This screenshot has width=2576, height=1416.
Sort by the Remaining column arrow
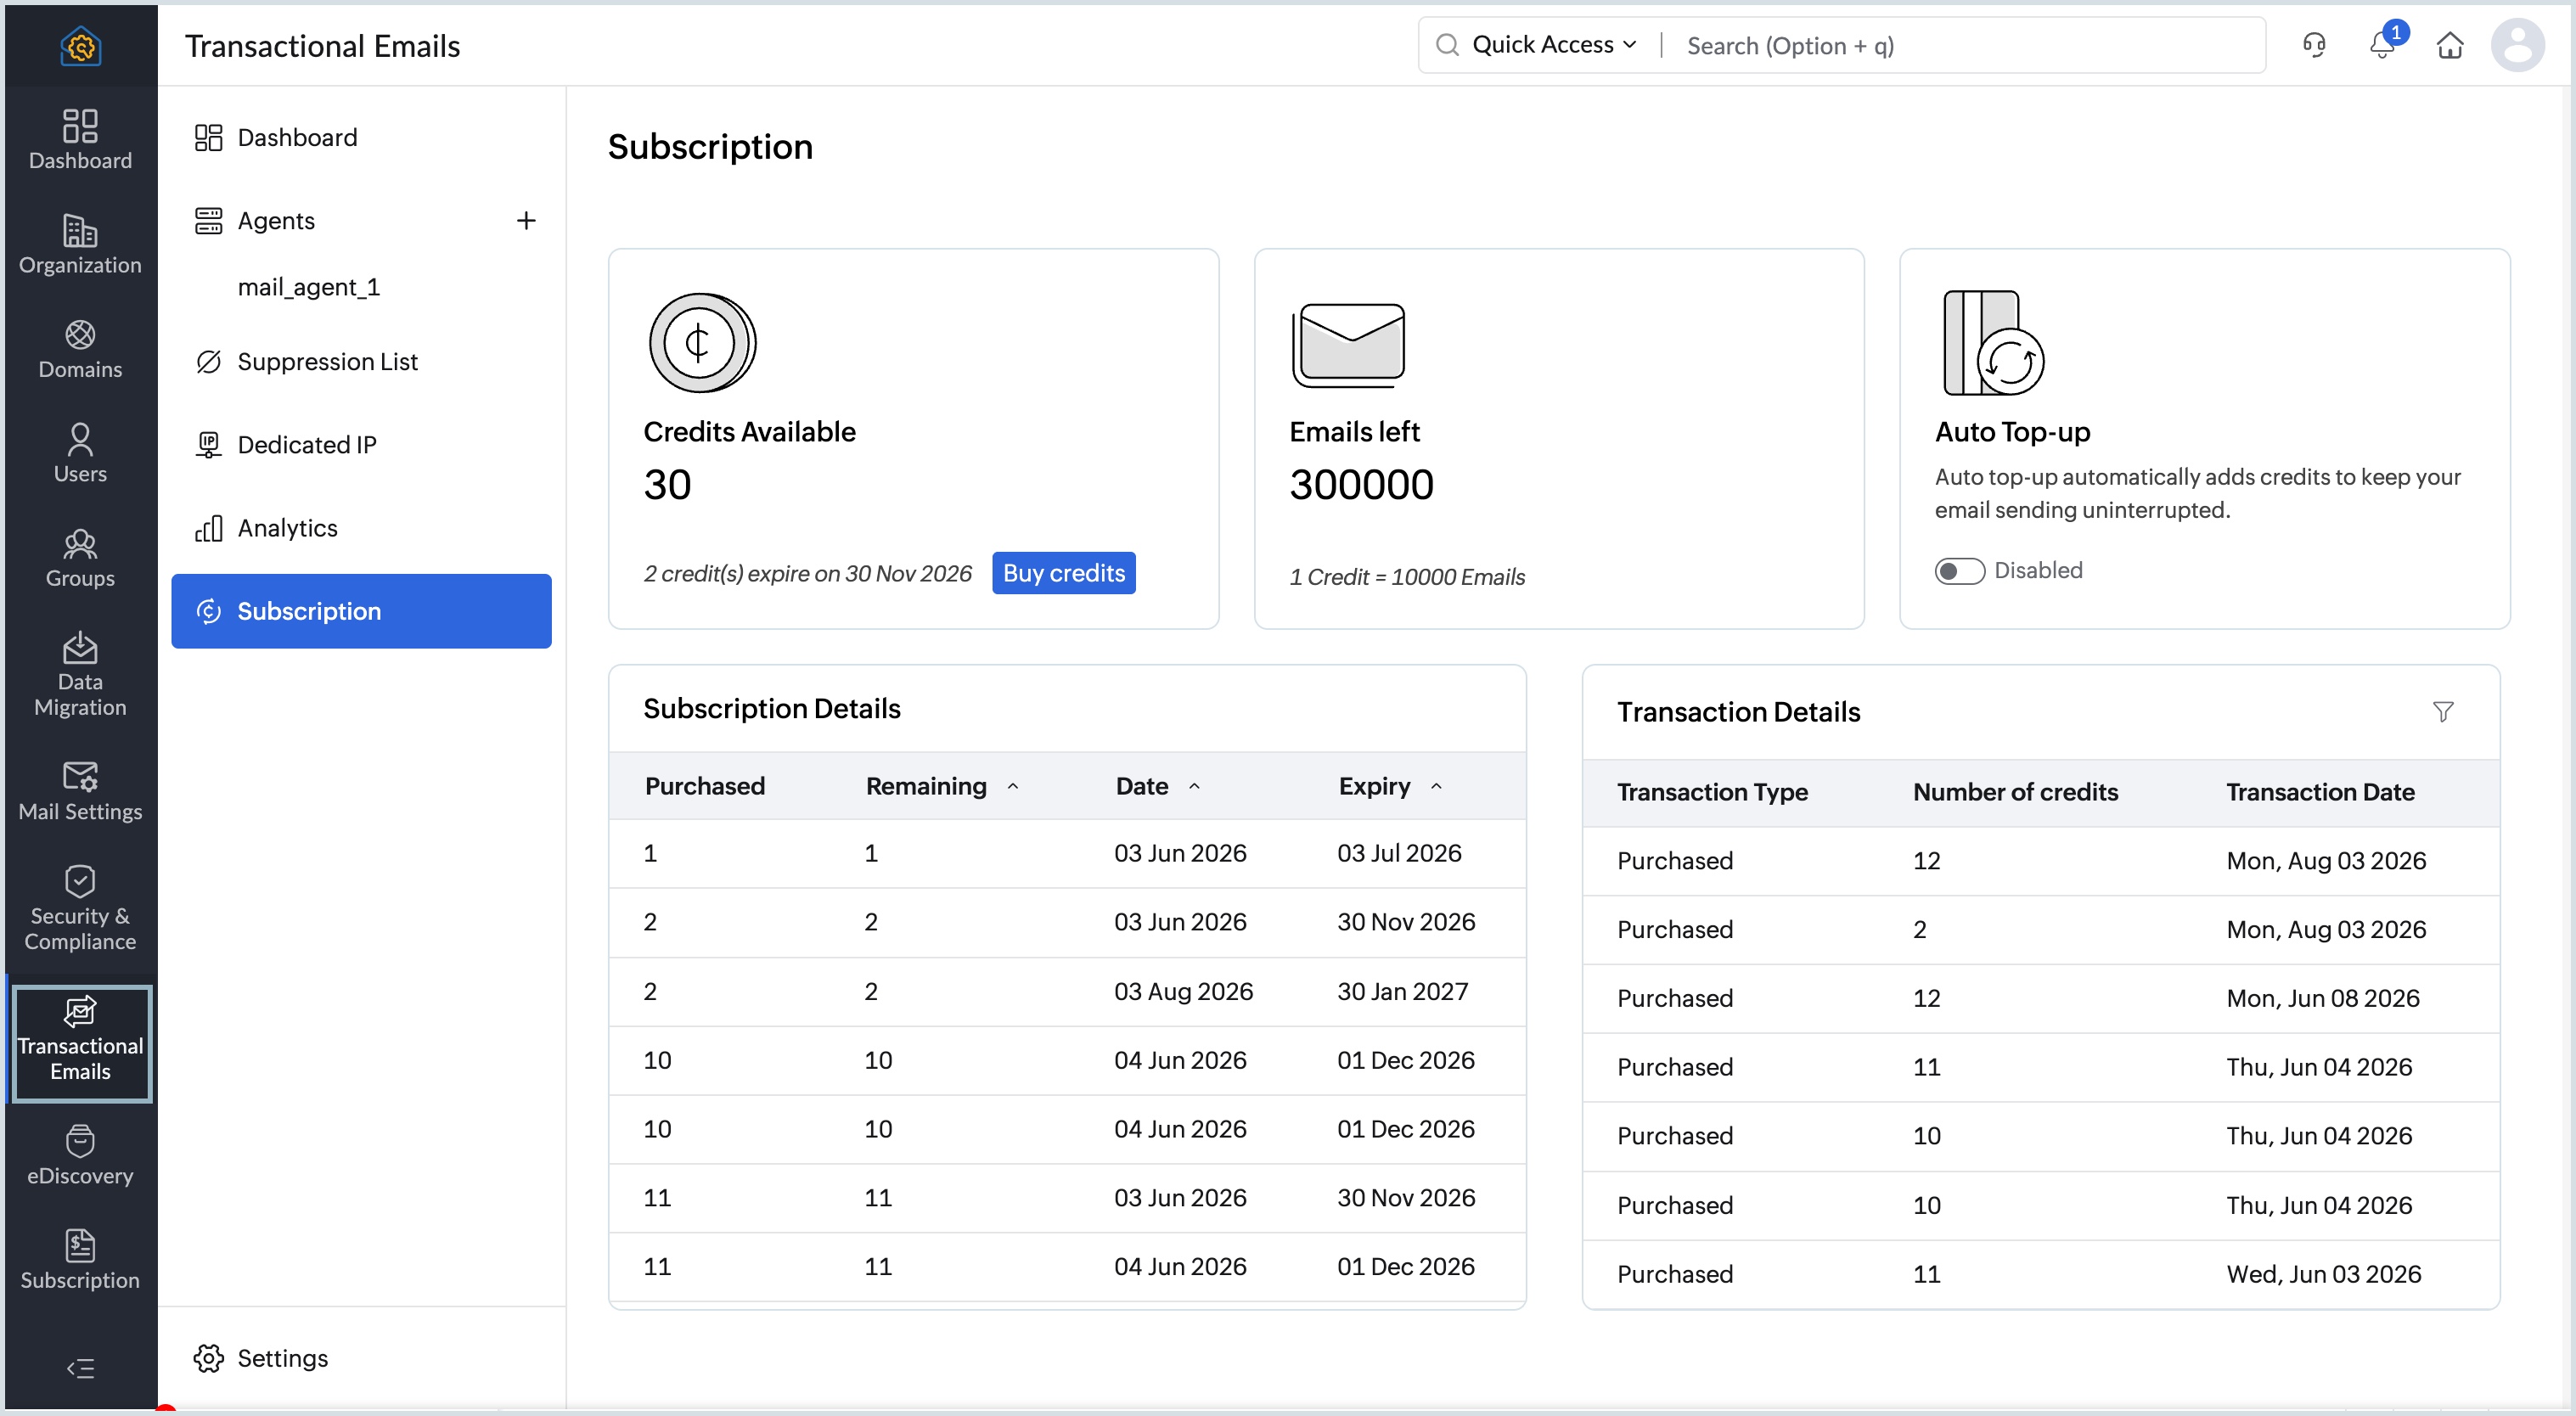(1012, 786)
